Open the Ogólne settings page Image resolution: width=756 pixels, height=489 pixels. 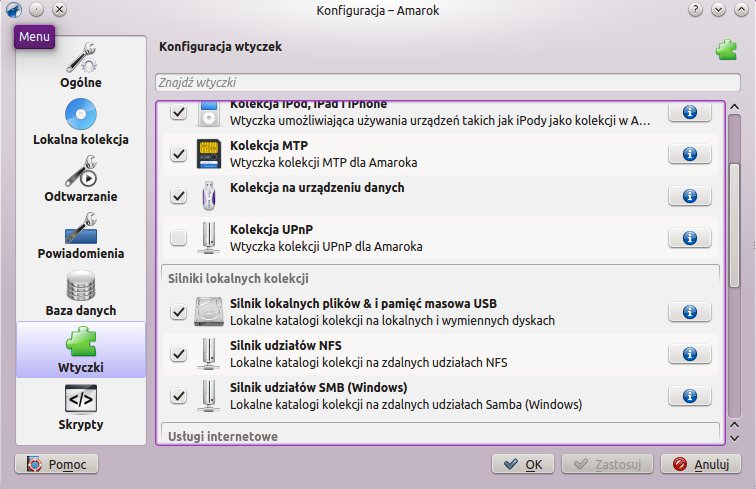[81, 64]
